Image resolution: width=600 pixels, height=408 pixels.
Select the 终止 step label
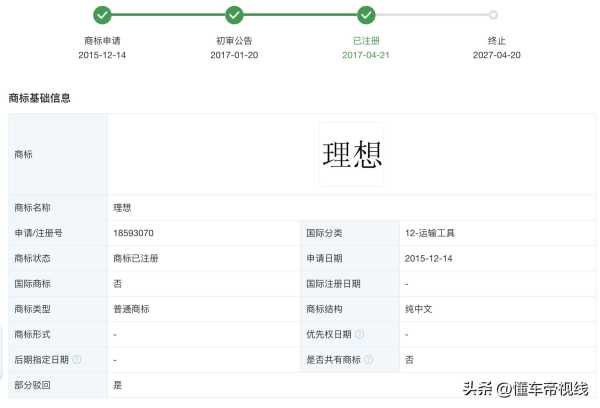point(497,41)
